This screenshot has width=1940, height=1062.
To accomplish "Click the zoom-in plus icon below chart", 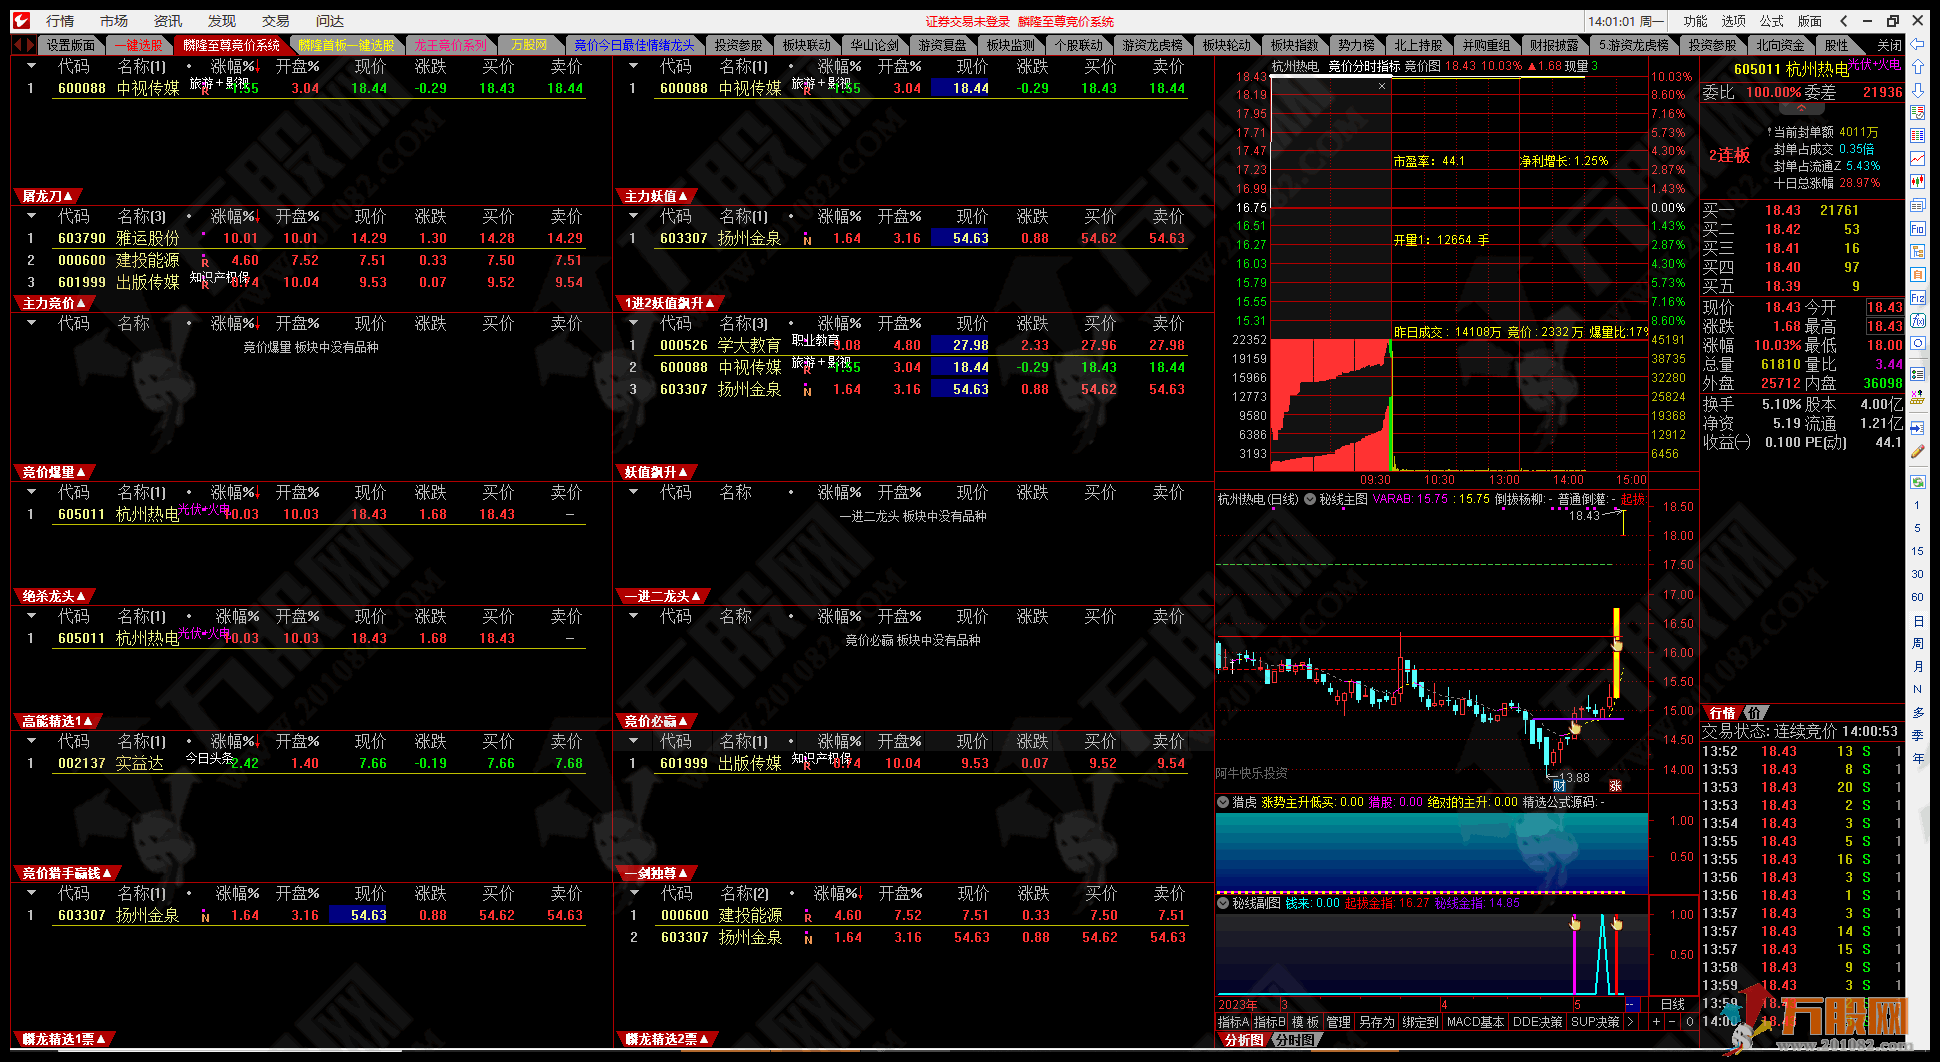I will tap(1656, 1022).
